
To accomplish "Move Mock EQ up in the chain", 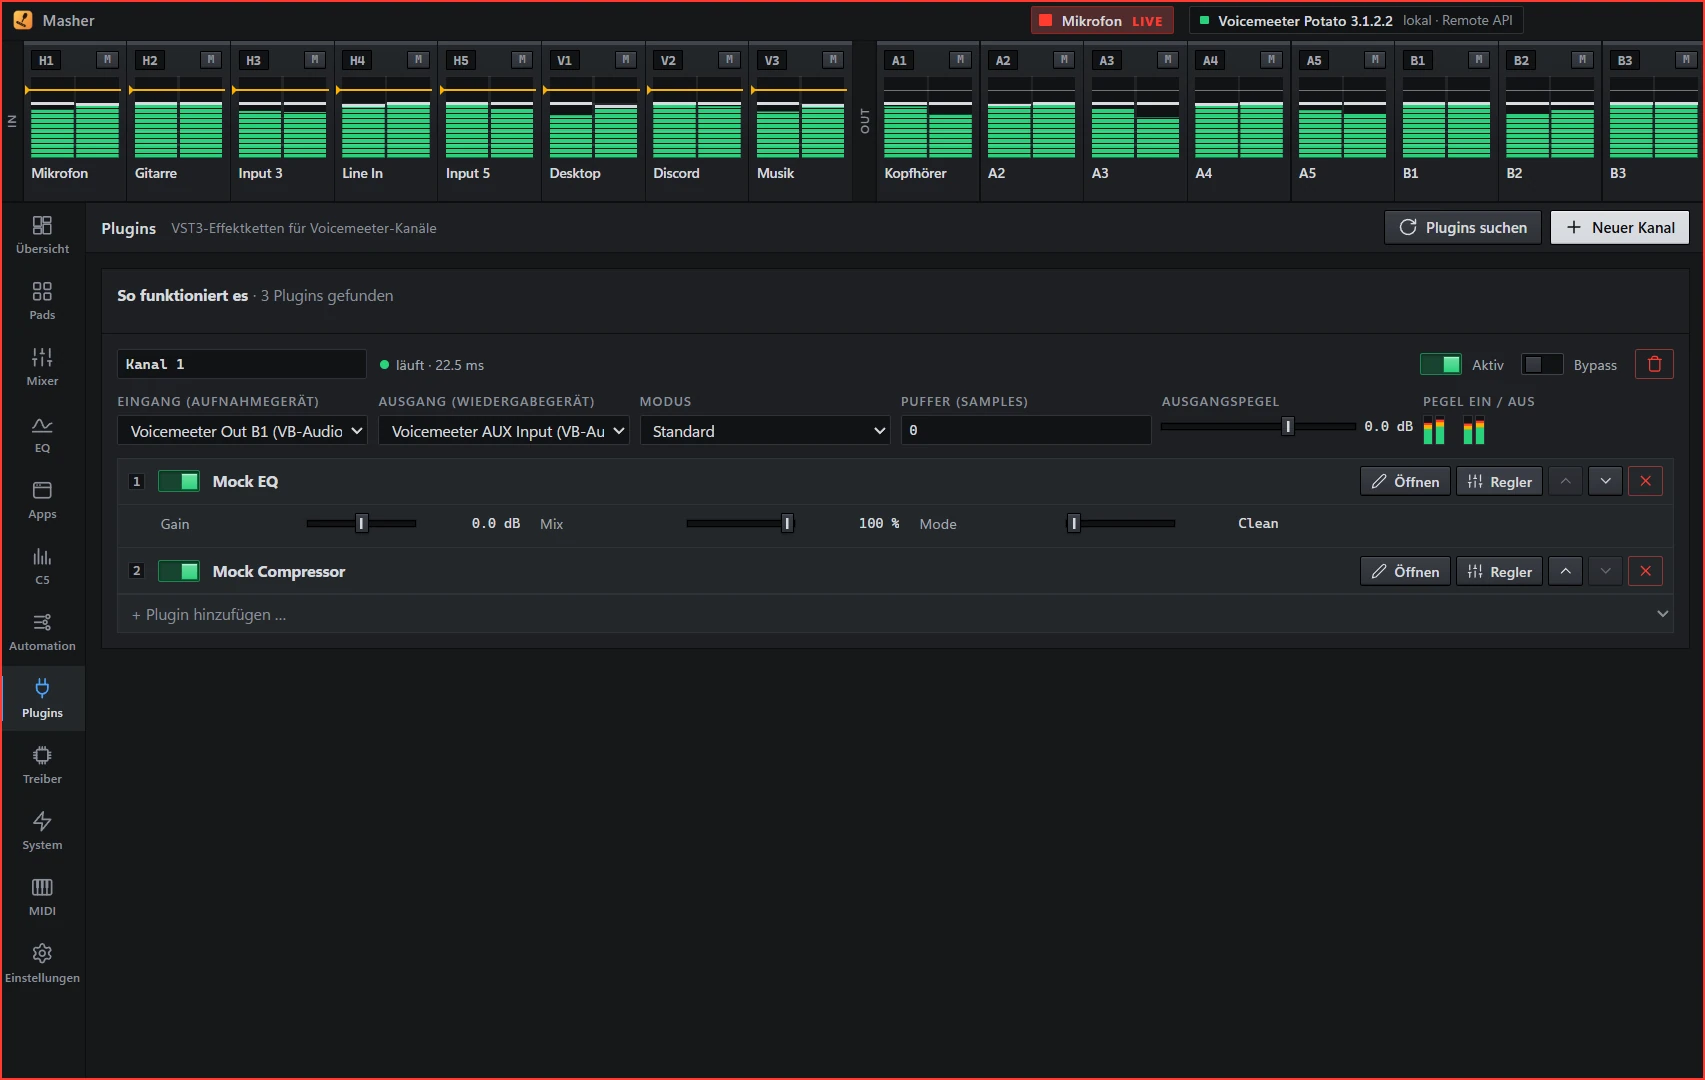I will (1565, 481).
